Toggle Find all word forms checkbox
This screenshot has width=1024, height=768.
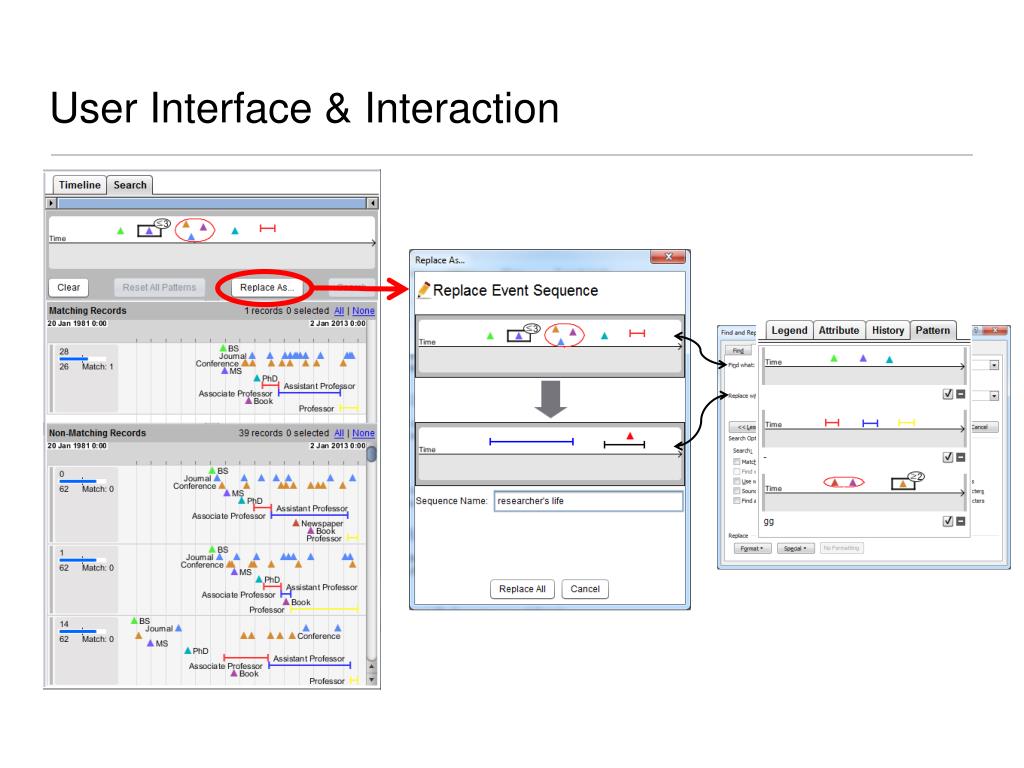click(737, 501)
